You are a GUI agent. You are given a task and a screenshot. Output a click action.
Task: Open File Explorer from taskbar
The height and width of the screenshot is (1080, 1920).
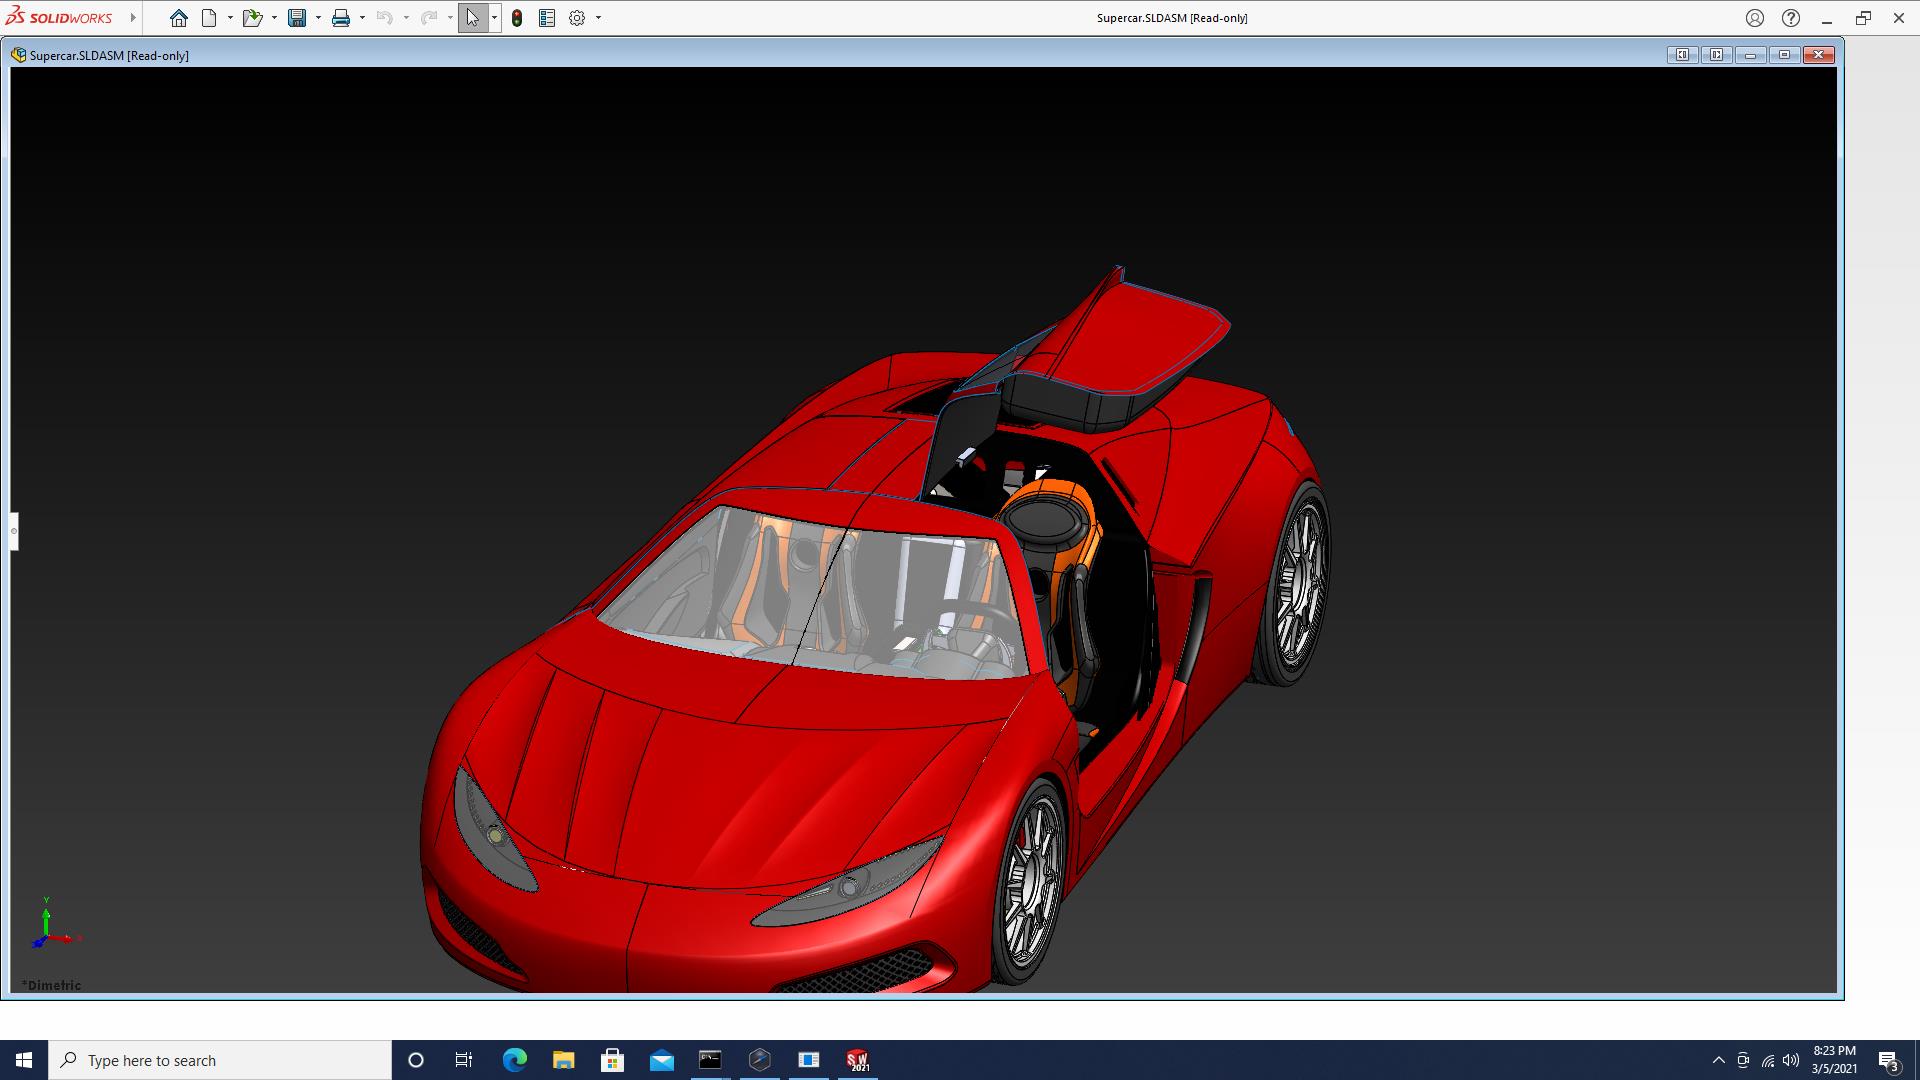564,1060
